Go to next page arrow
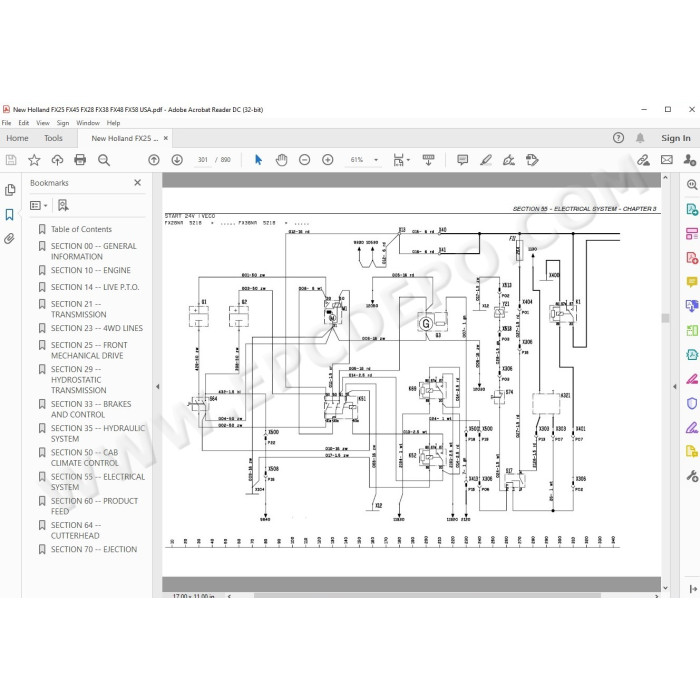This screenshot has height=700, width=700. [x=177, y=160]
